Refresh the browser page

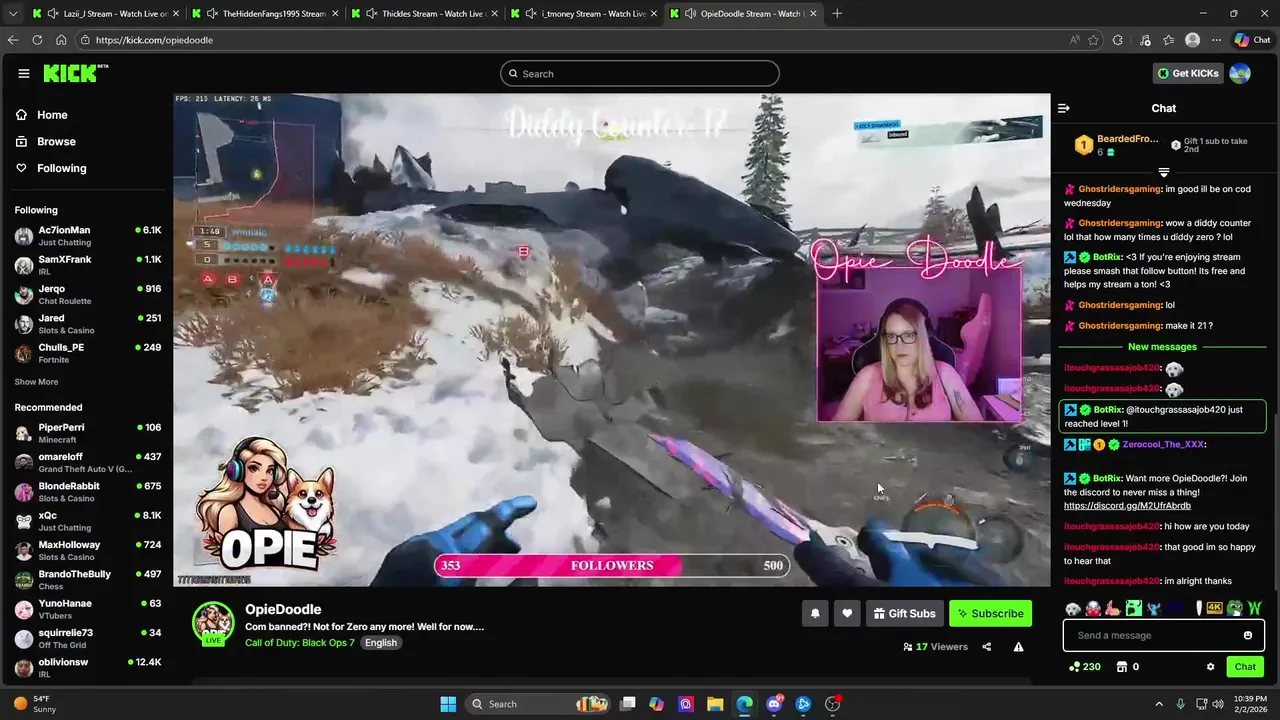click(x=37, y=40)
